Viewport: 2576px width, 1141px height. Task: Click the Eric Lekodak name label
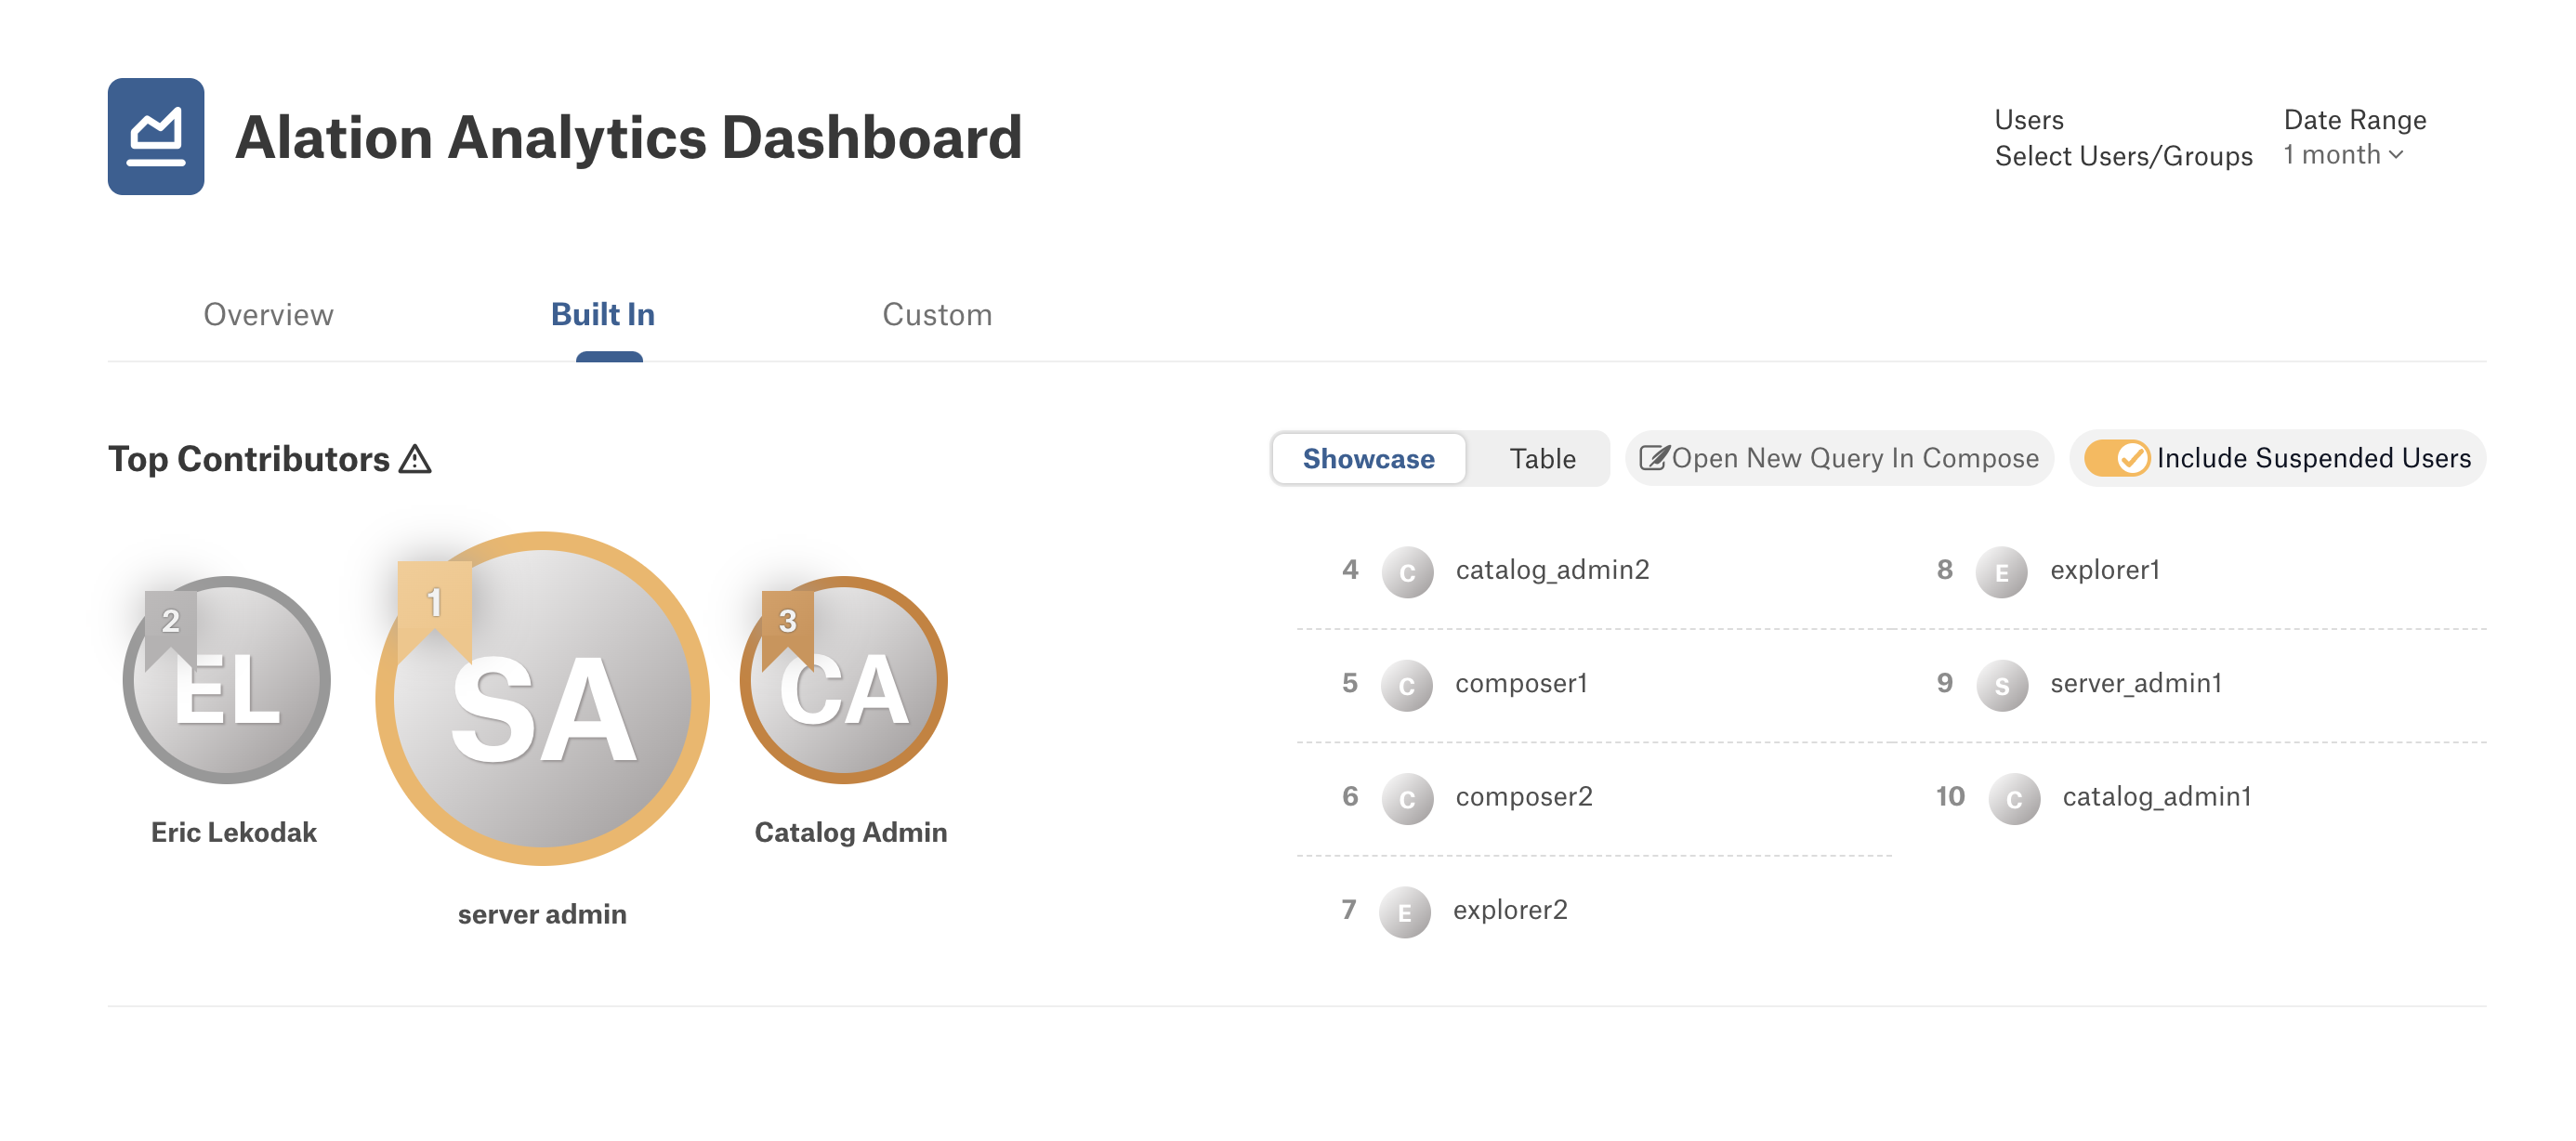coord(233,832)
